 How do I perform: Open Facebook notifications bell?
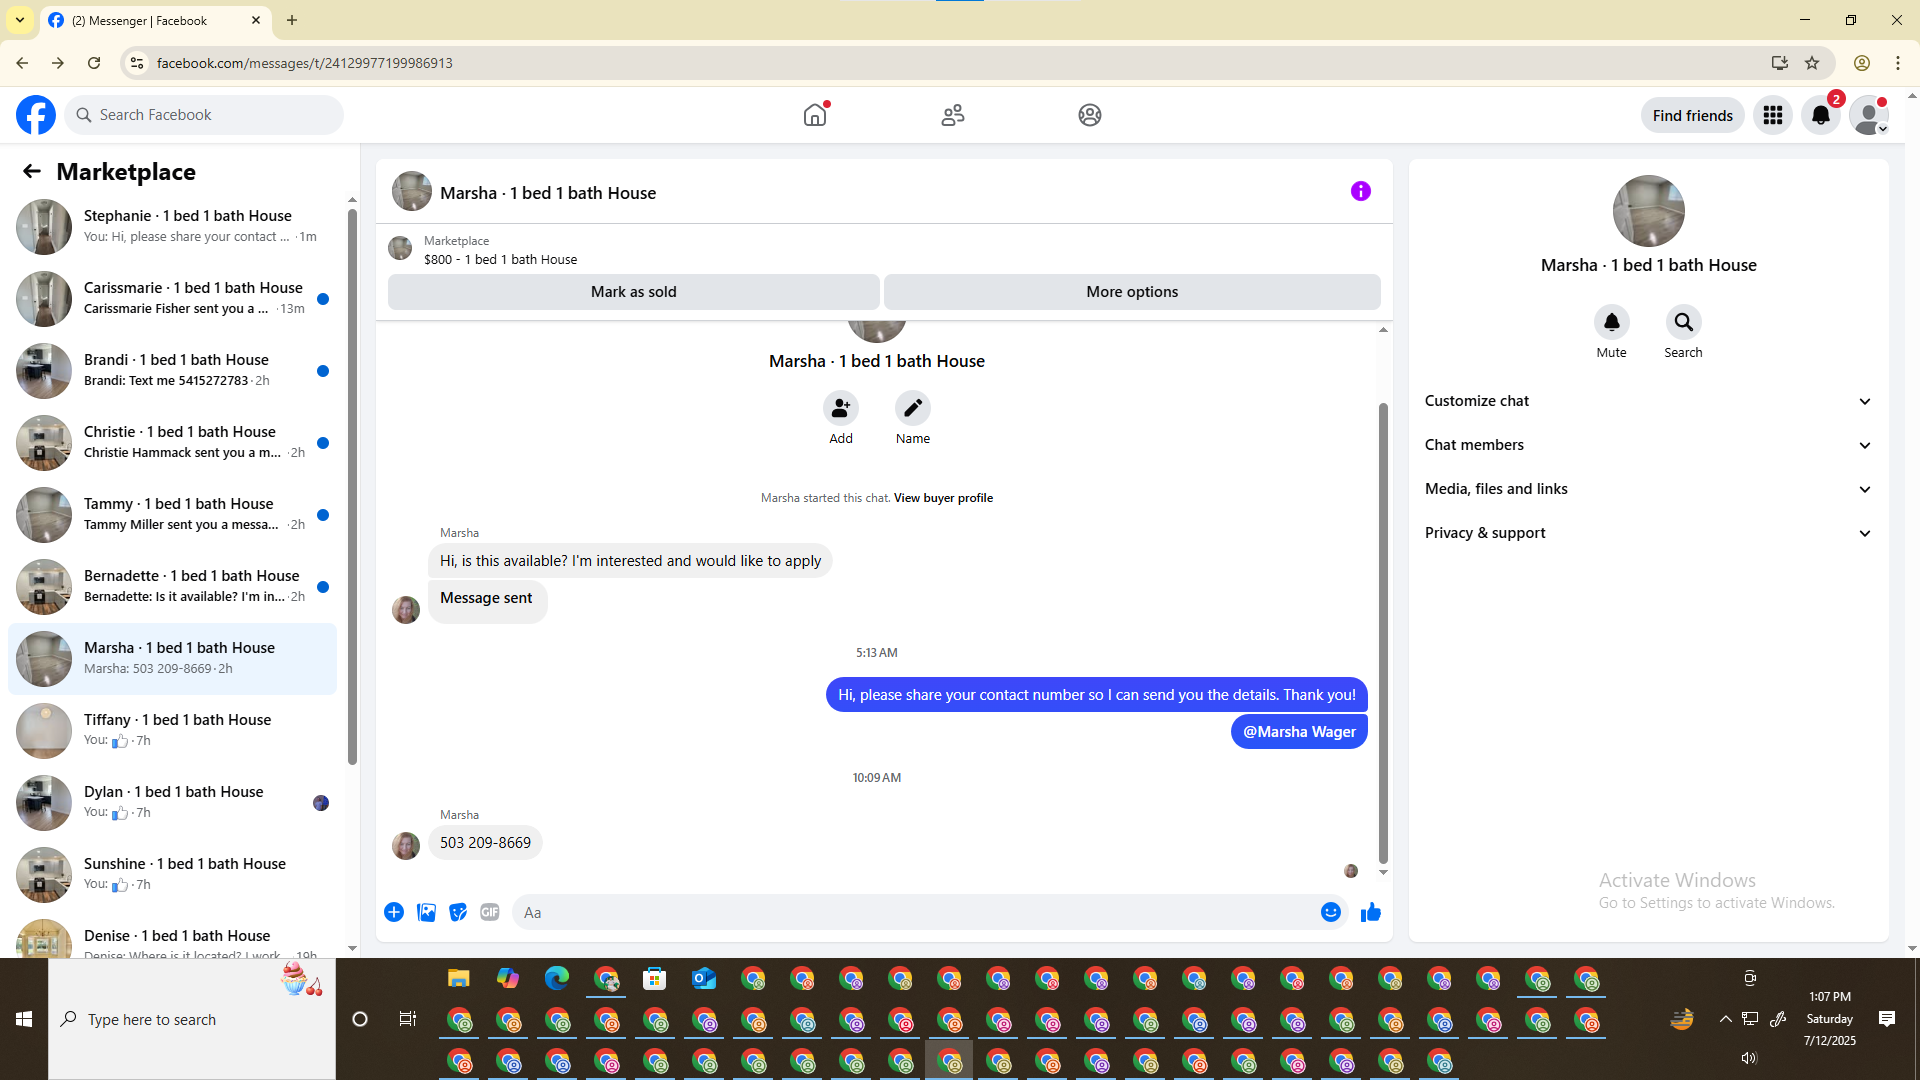pos(1820,116)
